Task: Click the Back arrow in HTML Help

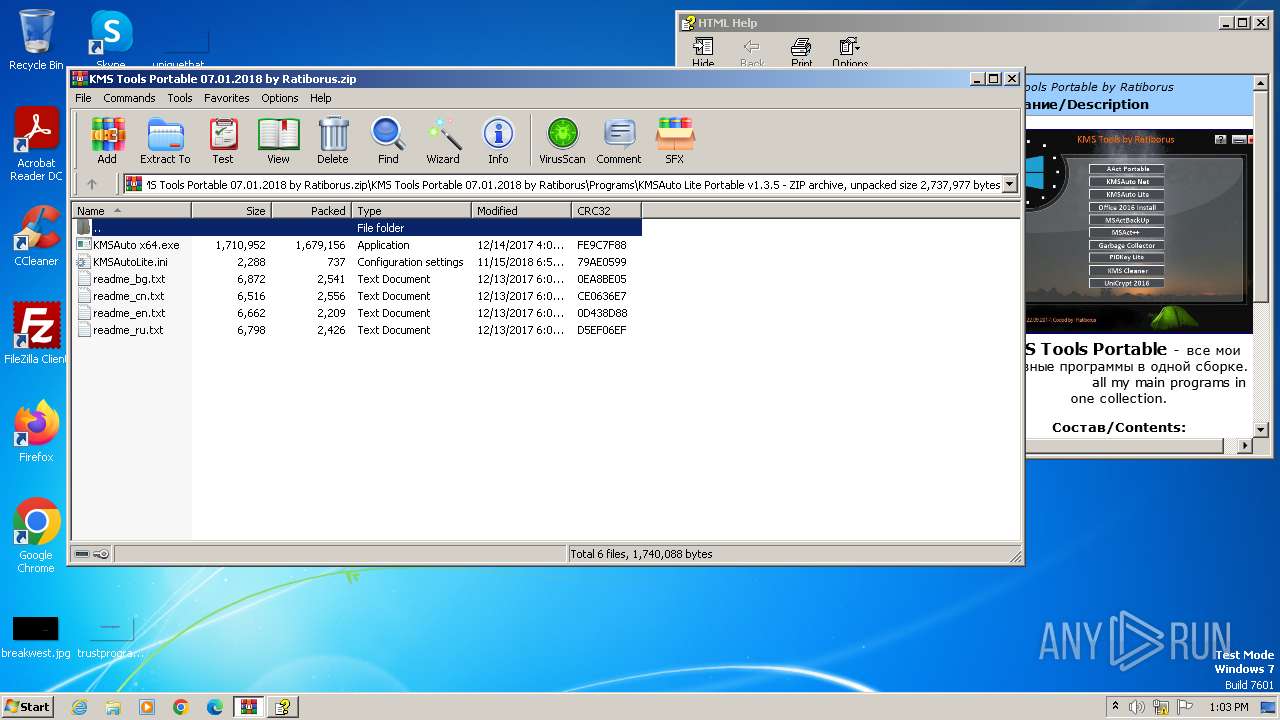Action: coord(752,53)
